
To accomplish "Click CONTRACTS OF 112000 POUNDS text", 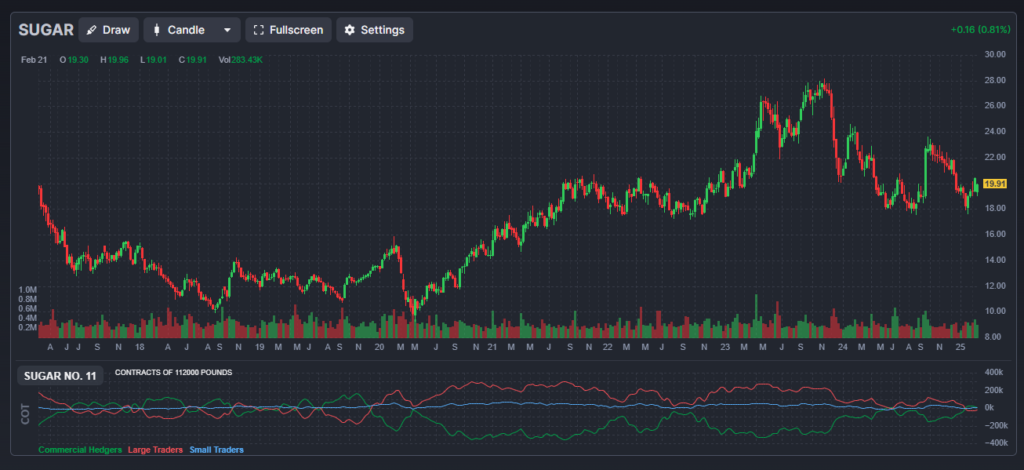I will pyautogui.click(x=174, y=373).
